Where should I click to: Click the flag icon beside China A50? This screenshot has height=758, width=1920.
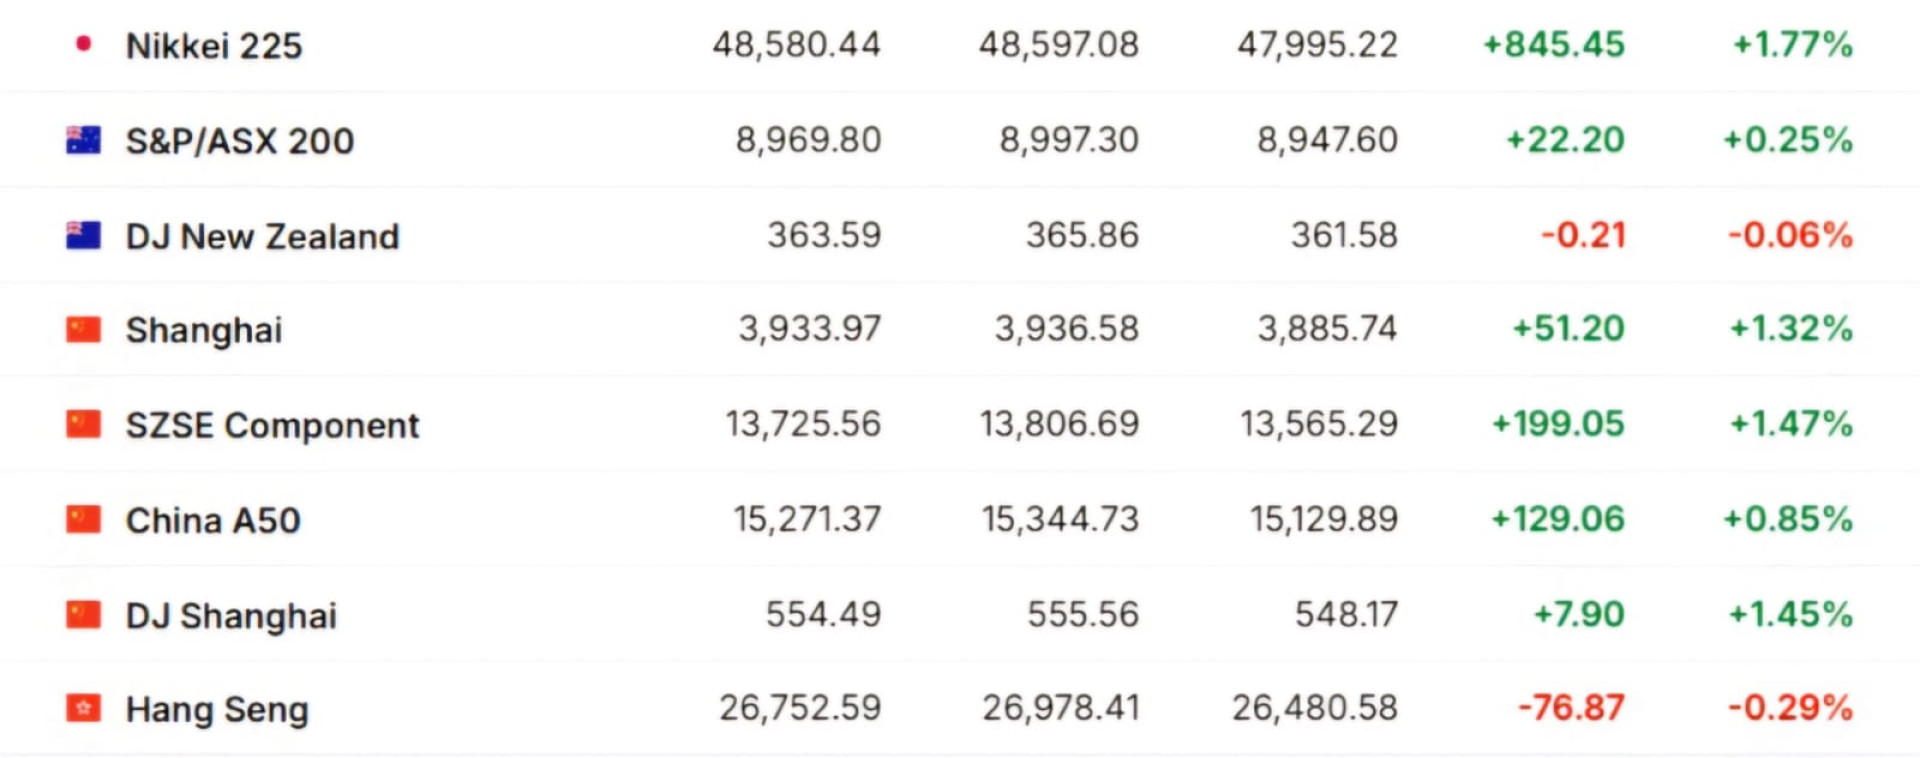point(83,520)
